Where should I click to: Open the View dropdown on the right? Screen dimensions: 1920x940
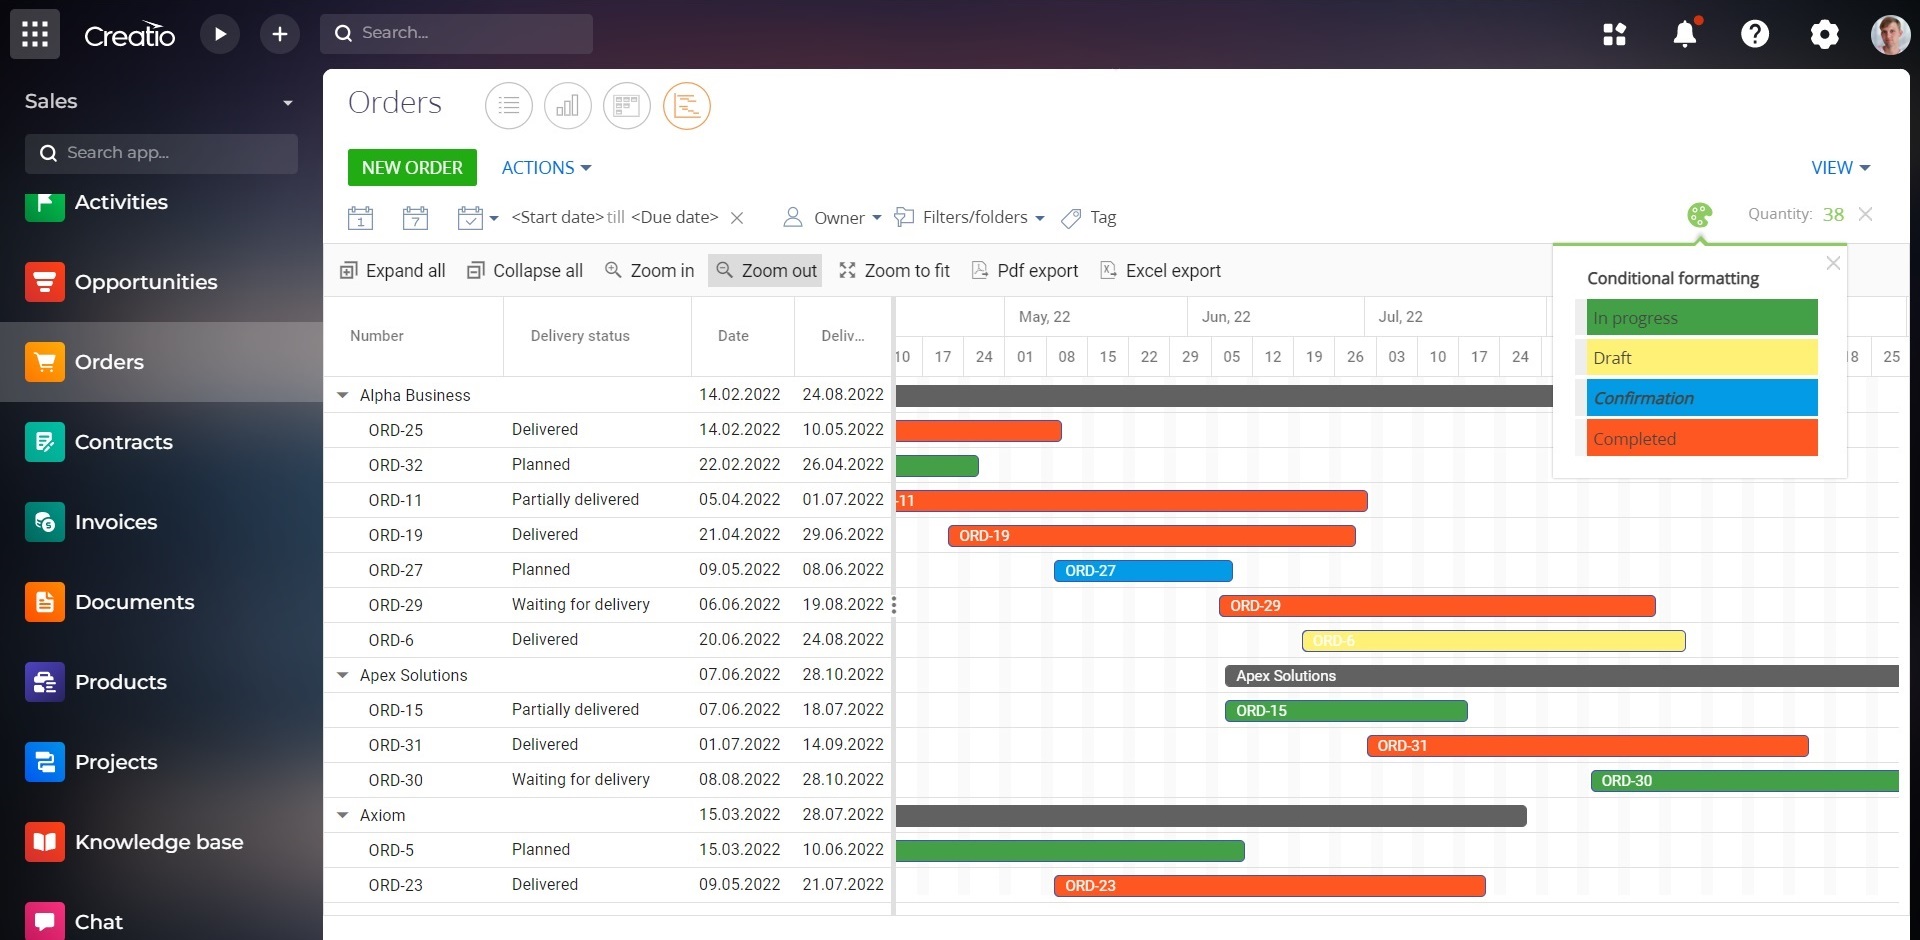pyautogui.click(x=1838, y=167)
